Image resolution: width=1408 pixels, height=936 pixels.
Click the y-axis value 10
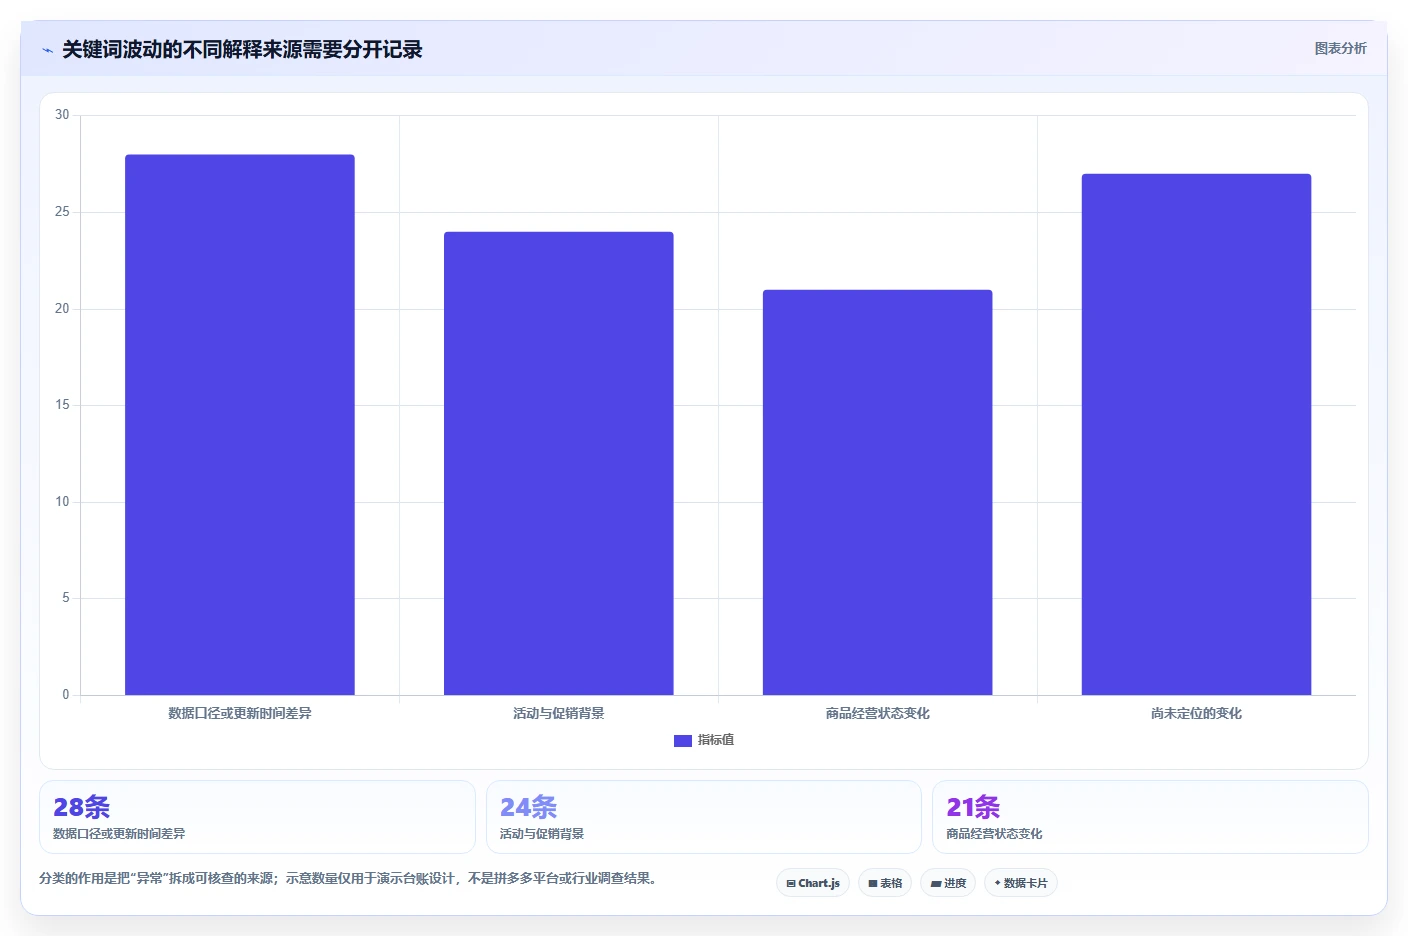(x=62, y=502)
